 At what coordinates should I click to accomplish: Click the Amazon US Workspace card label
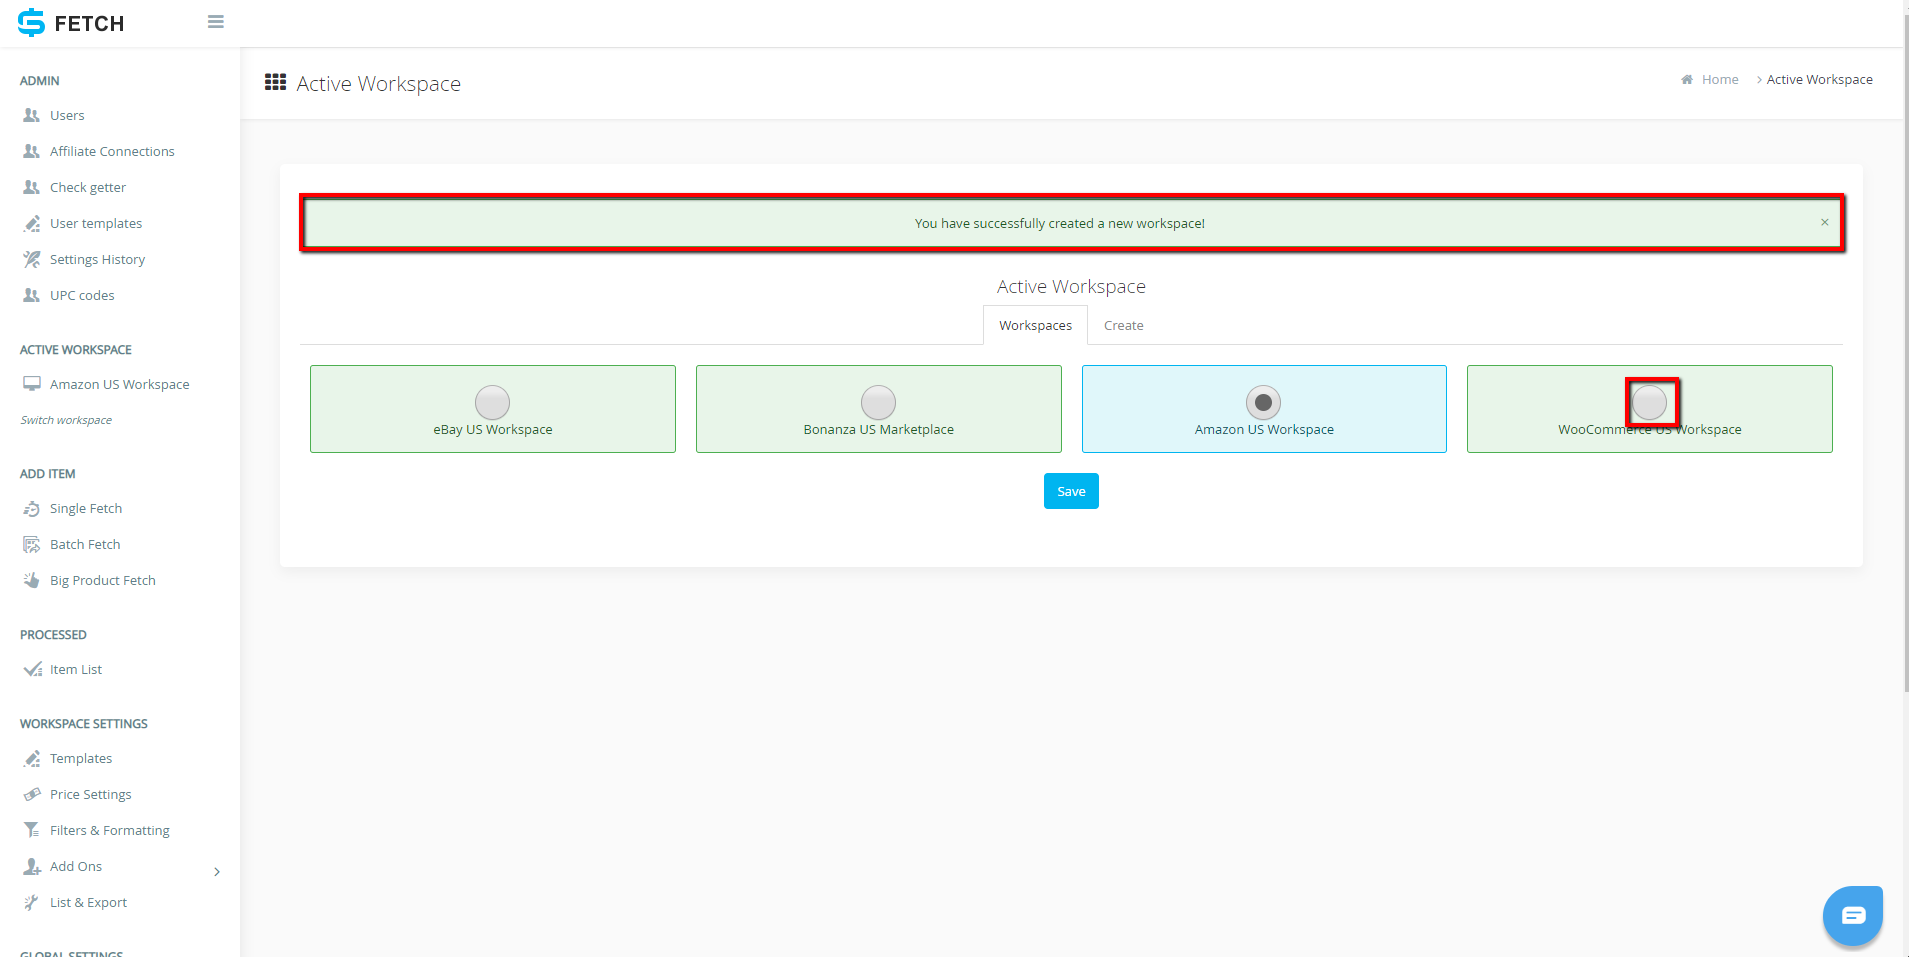1264,429
